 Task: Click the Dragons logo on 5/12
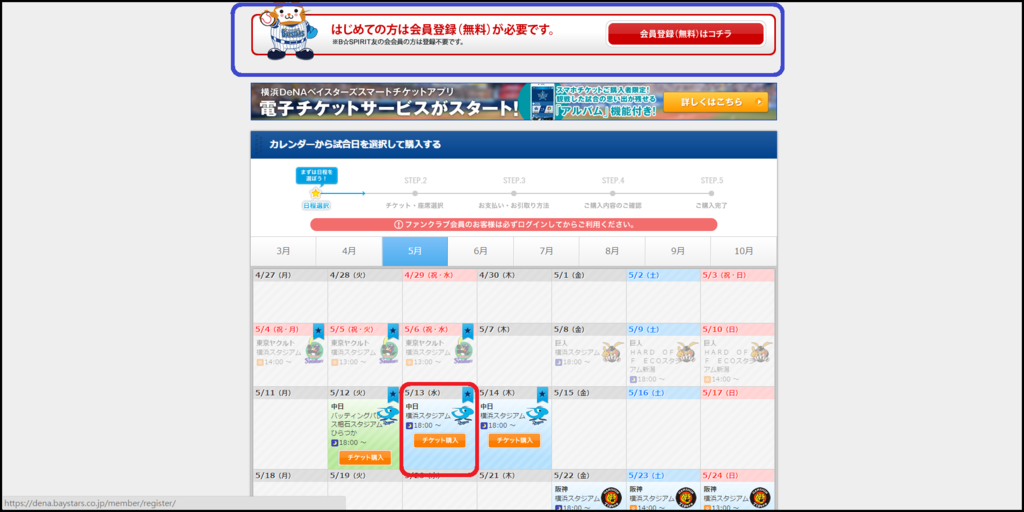[x=389, y=415]
